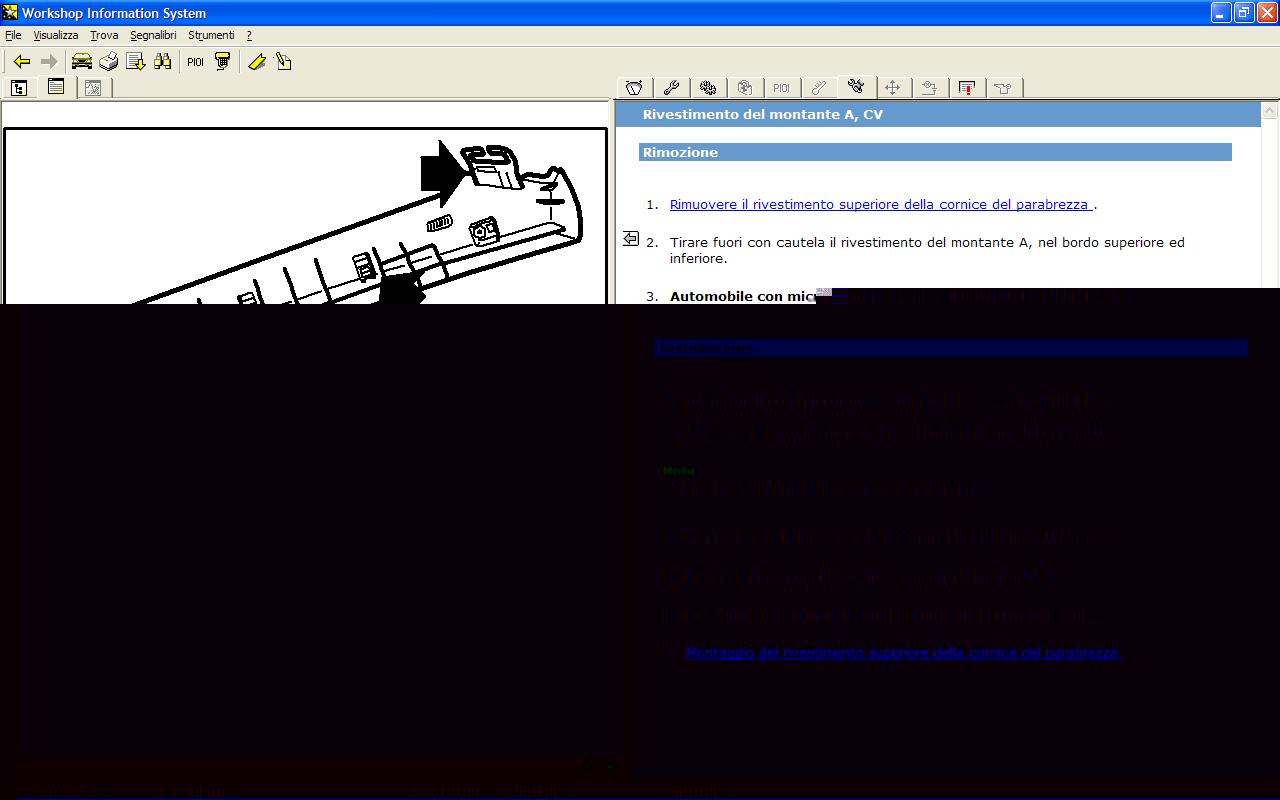Click the yellow back arrow button
The image size is (1280, 800).
[x=21, y=62]
